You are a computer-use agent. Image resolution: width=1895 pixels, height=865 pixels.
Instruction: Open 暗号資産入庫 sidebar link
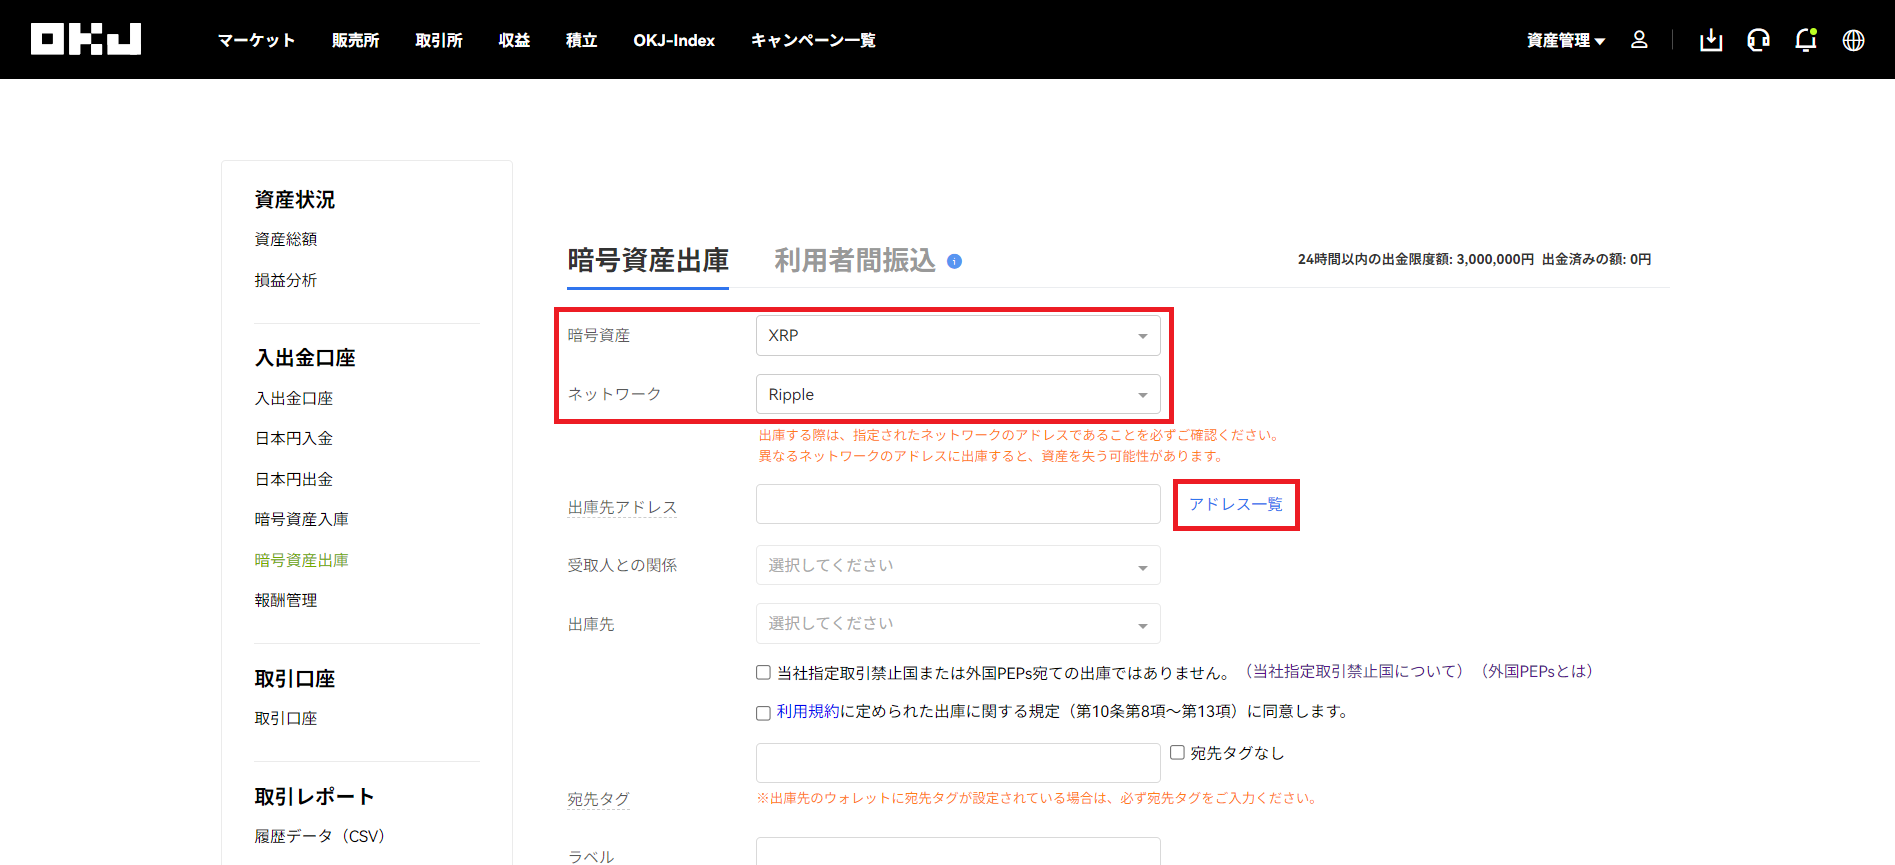tap(302, 519)
